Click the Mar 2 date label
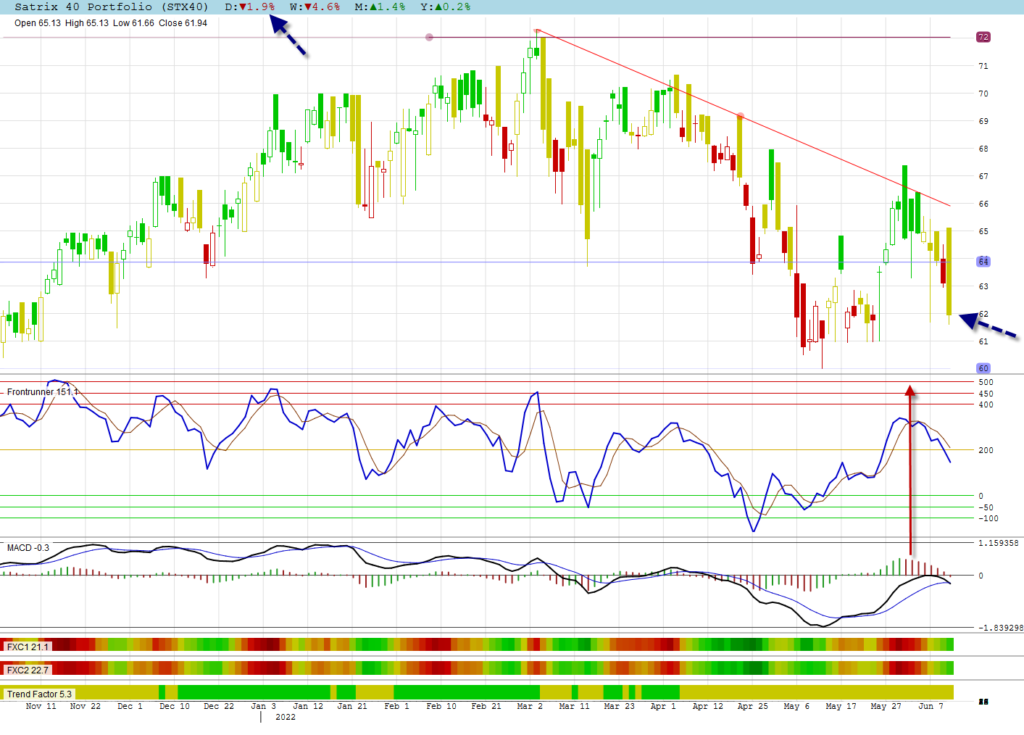 (530, 706)
